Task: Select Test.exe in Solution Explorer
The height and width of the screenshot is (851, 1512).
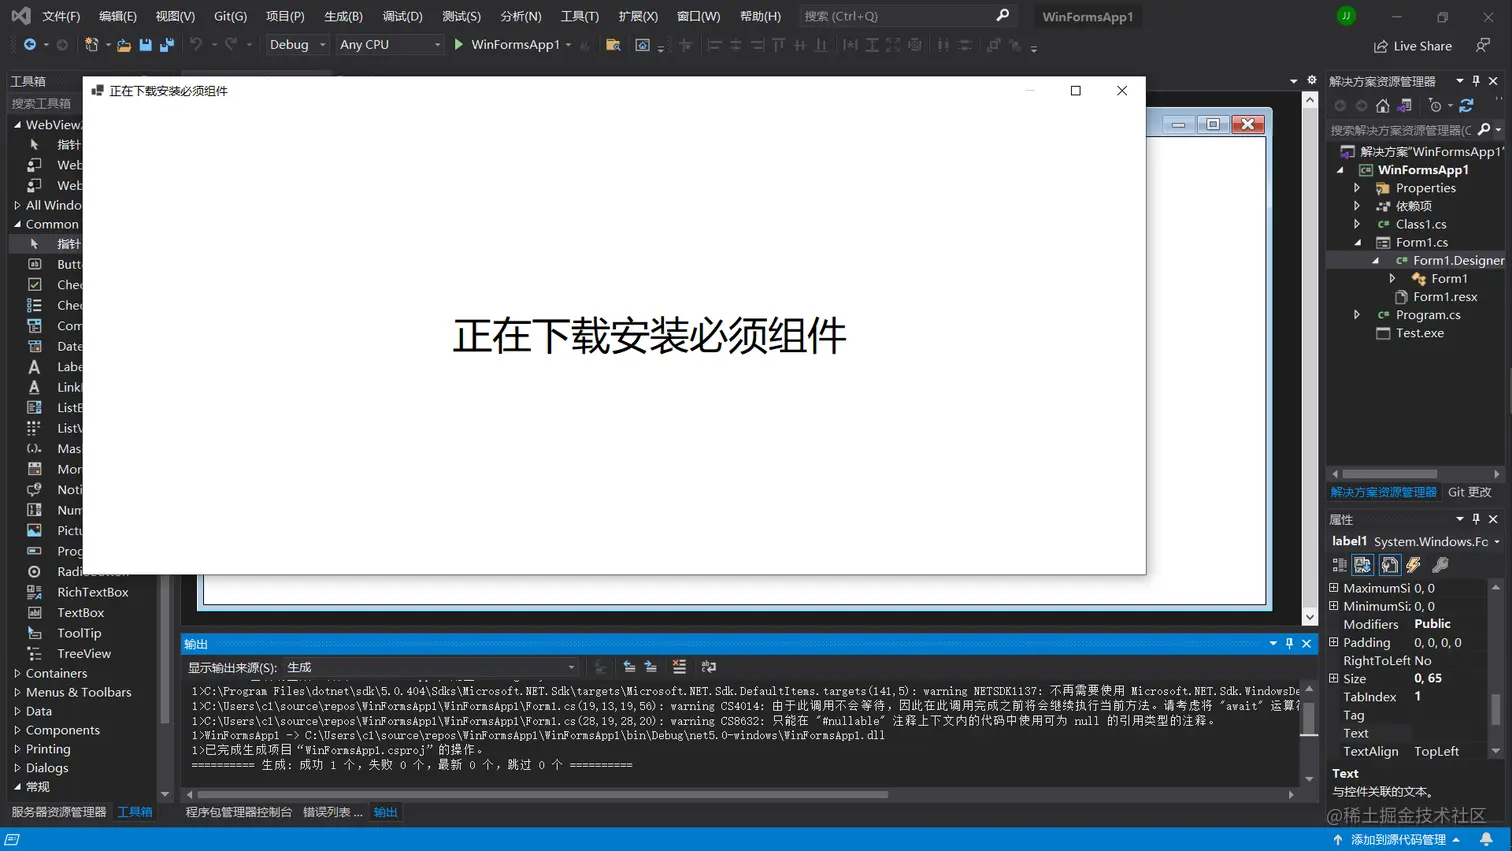Action: pyautogui.click(x=1420, y=333)
